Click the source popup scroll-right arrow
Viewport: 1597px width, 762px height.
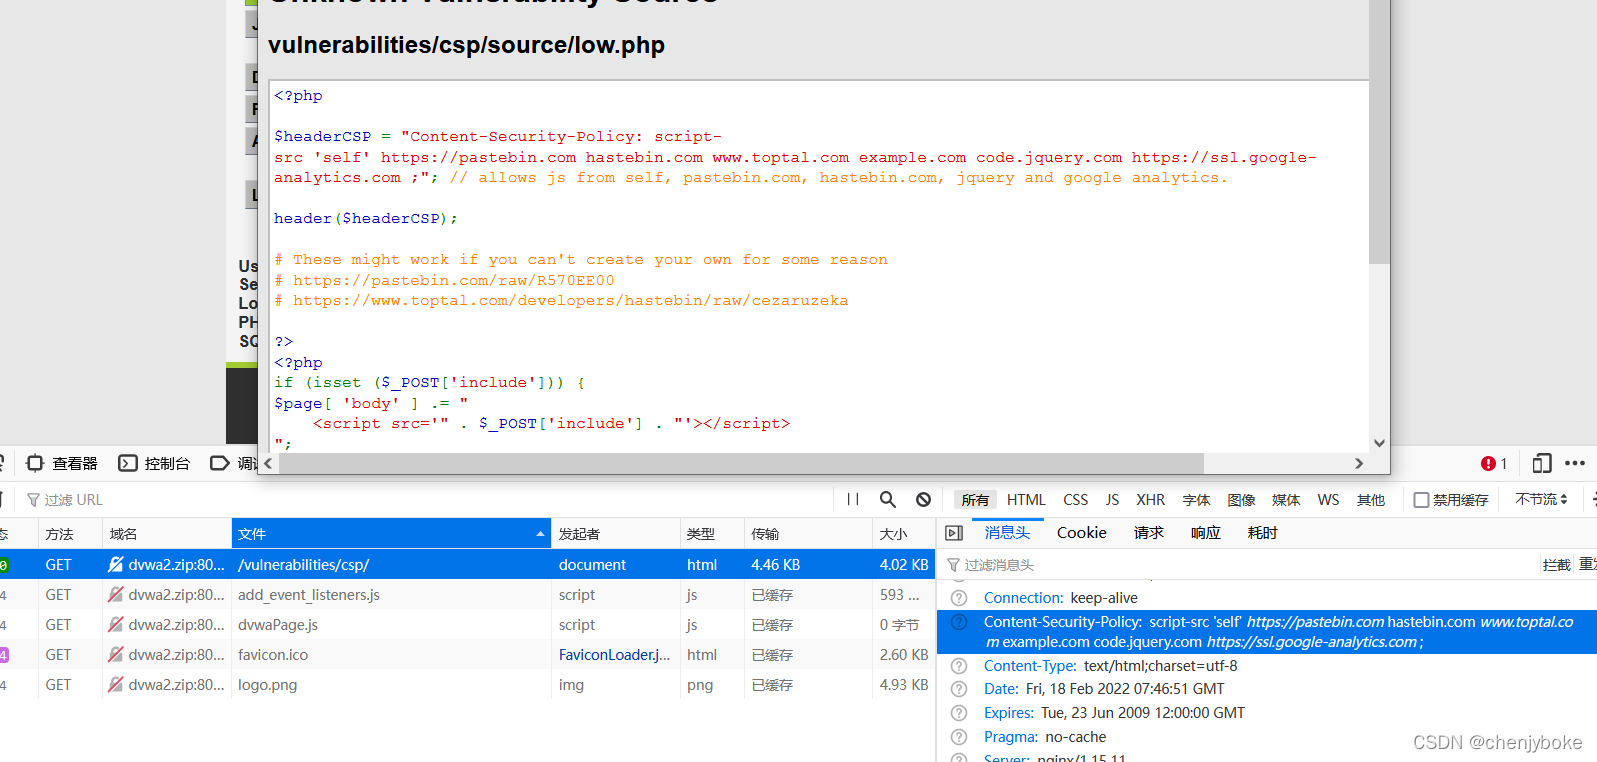1358,463
